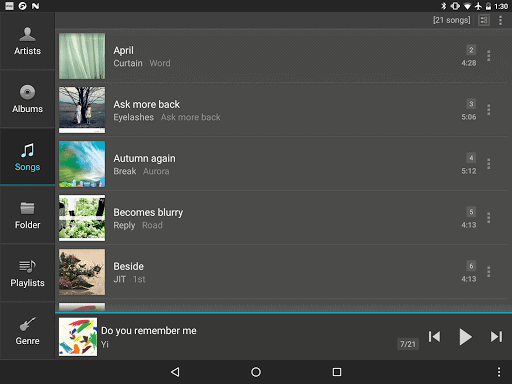Open the Genre section
Image resolution: width=512 pixels, height=384 pixels.
pyautogui.click(x=27, y=331)
